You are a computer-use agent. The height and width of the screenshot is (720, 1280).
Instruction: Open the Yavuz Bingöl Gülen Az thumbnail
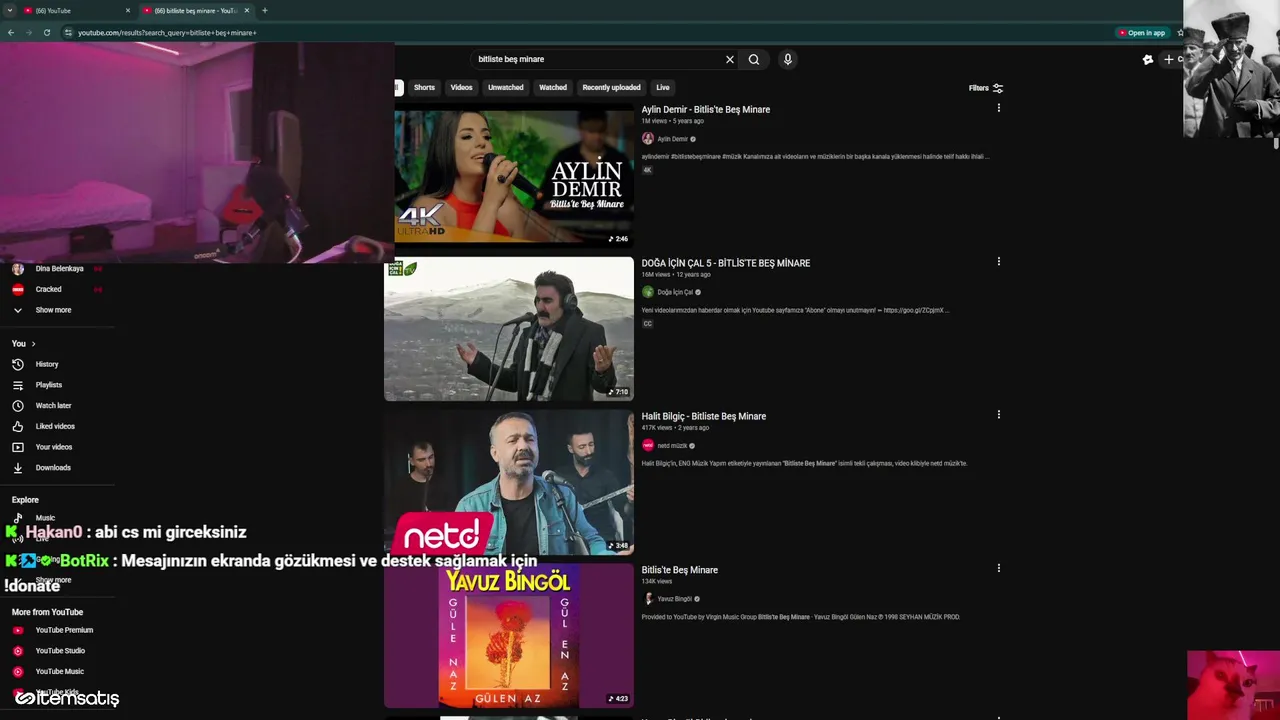point(509,636)
